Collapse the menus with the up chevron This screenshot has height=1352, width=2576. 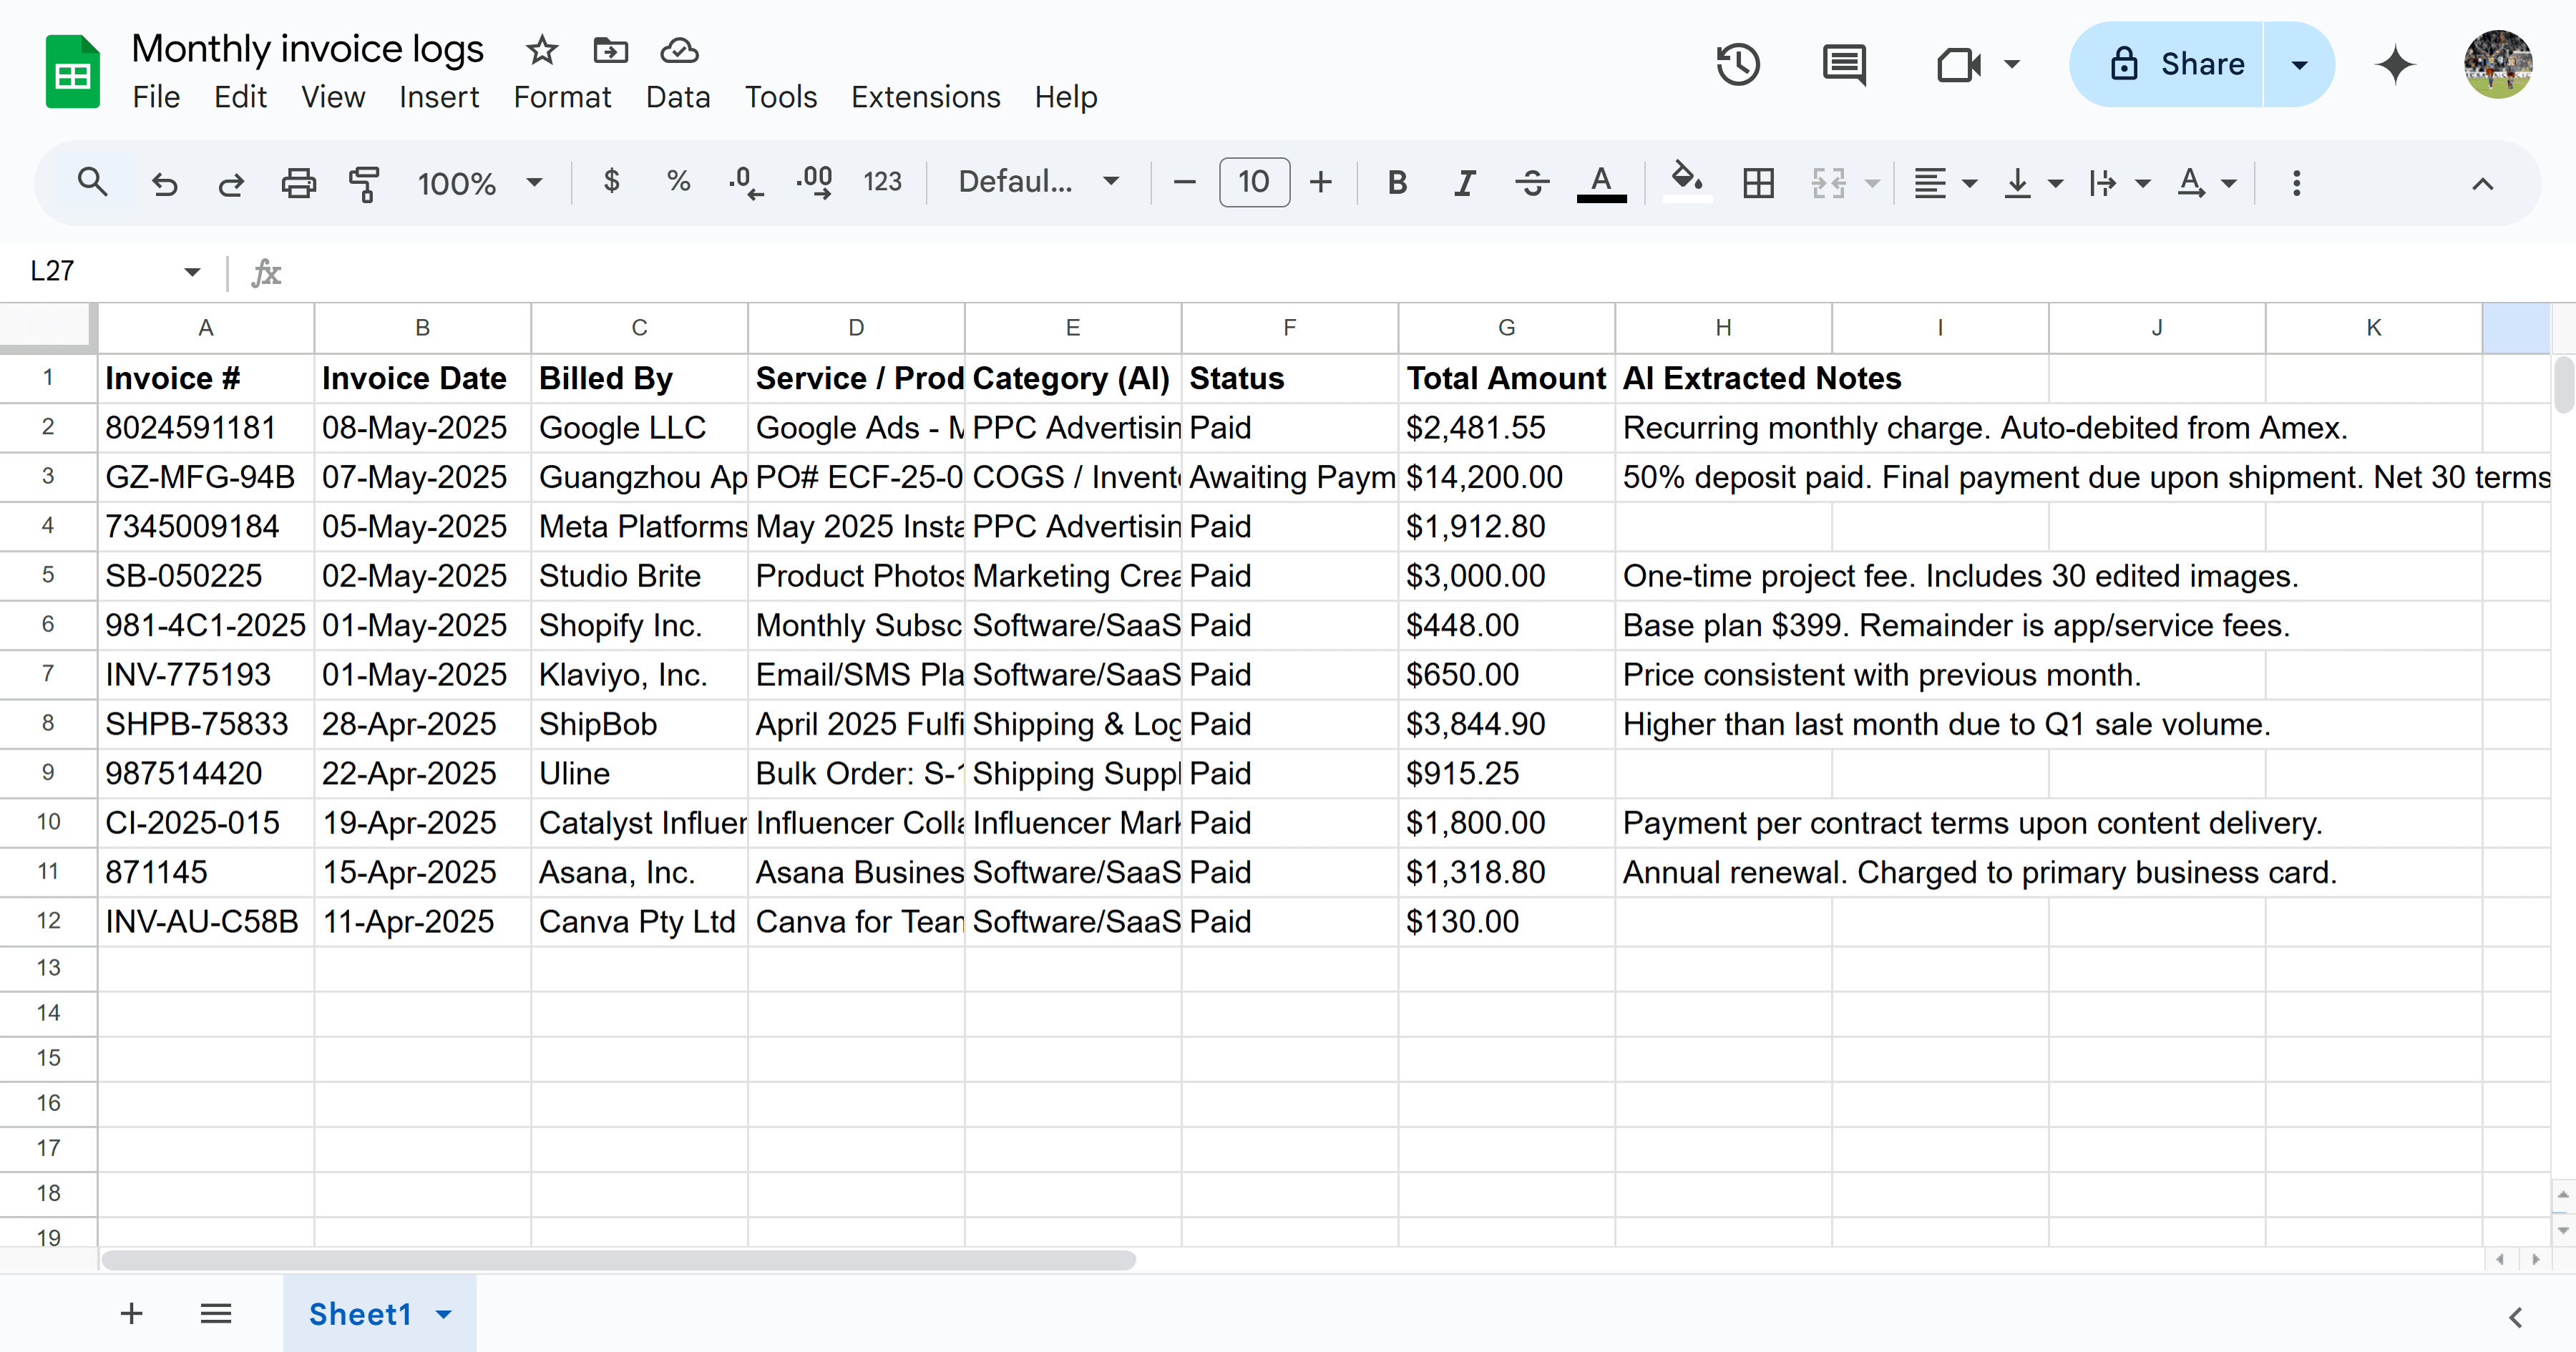coord(2482,183)
